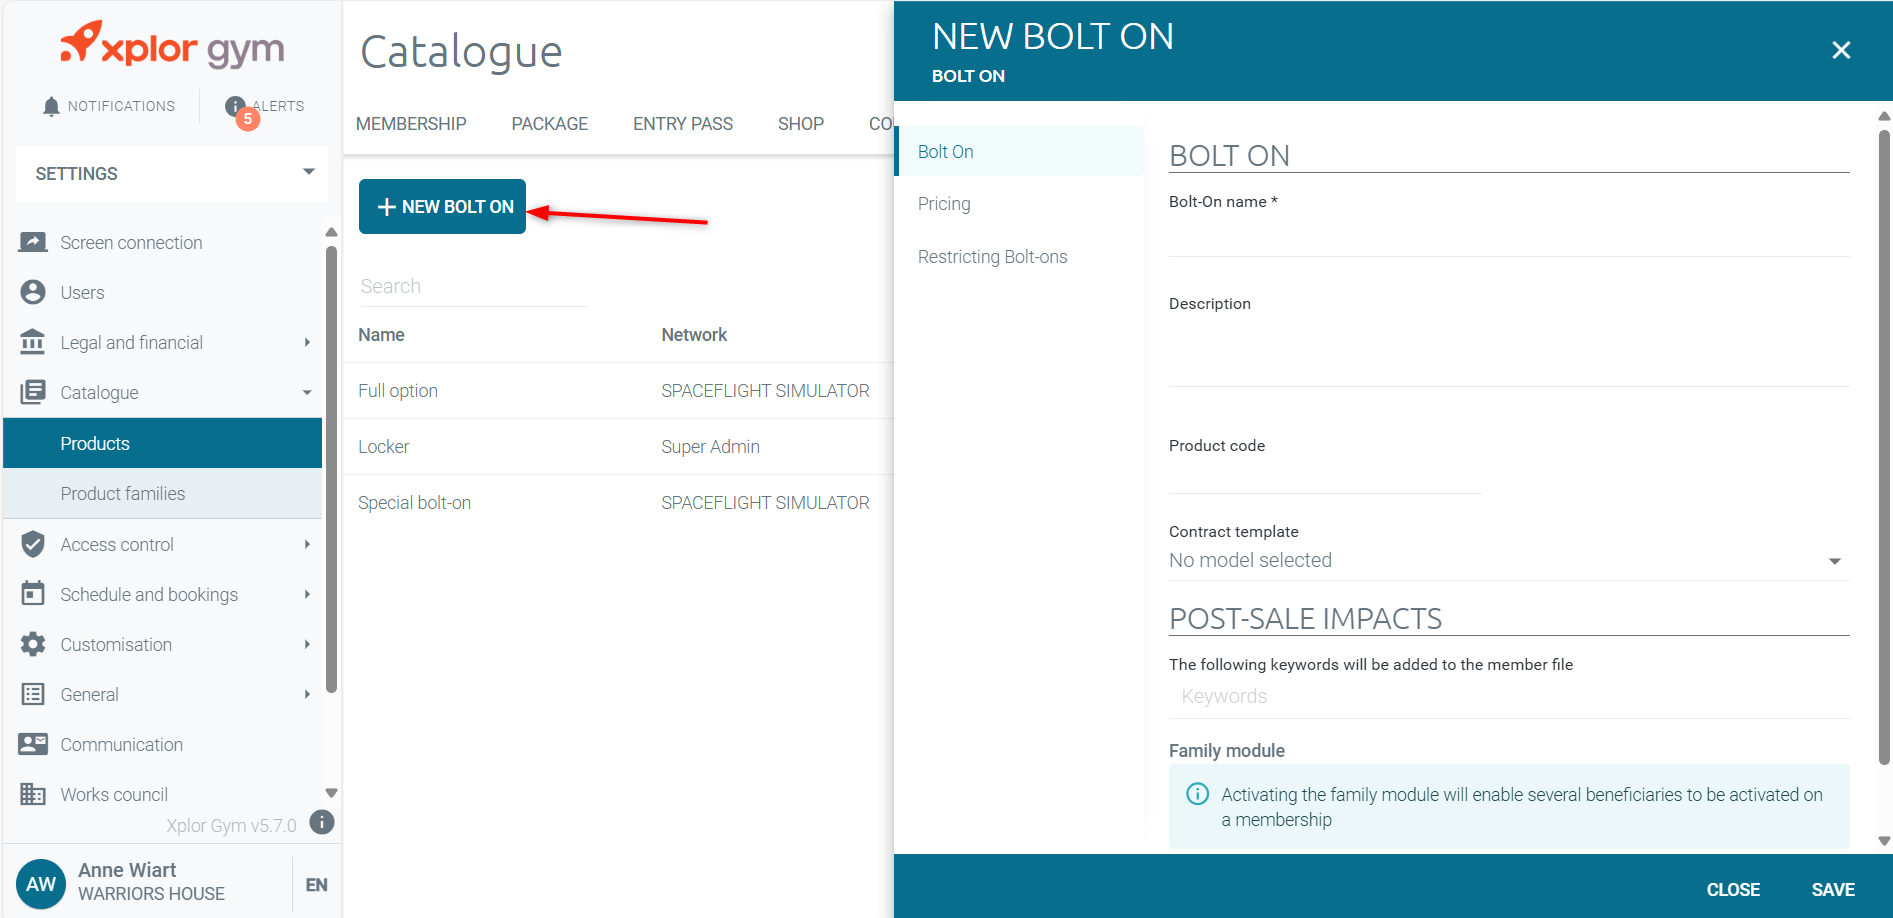Viewport: 1893px width, 918px height.
Task: Click the Save button
Action: 1833,889
